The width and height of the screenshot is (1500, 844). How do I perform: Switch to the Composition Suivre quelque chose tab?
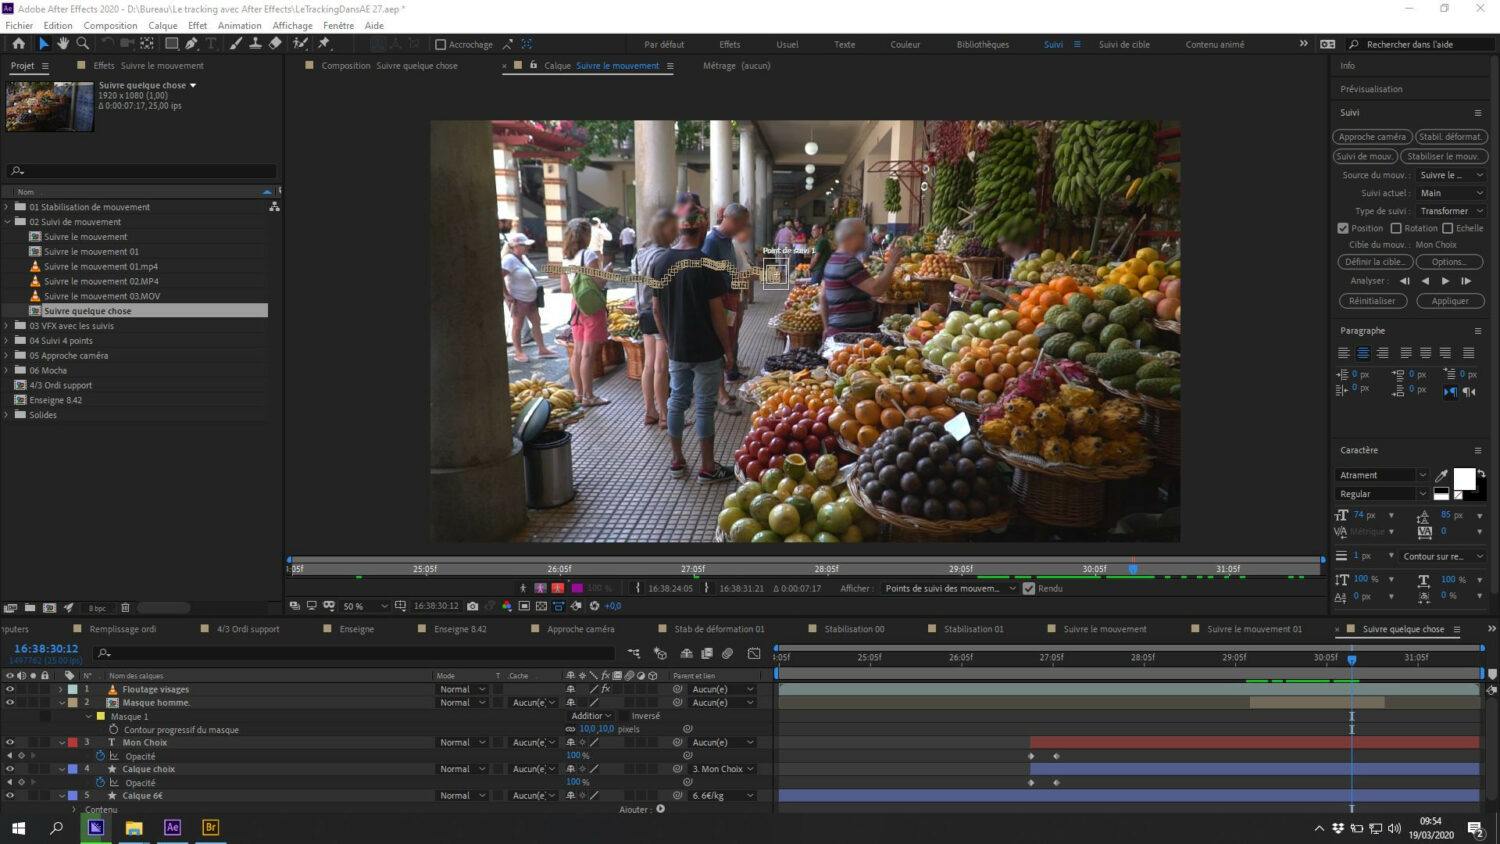[389, 66]
